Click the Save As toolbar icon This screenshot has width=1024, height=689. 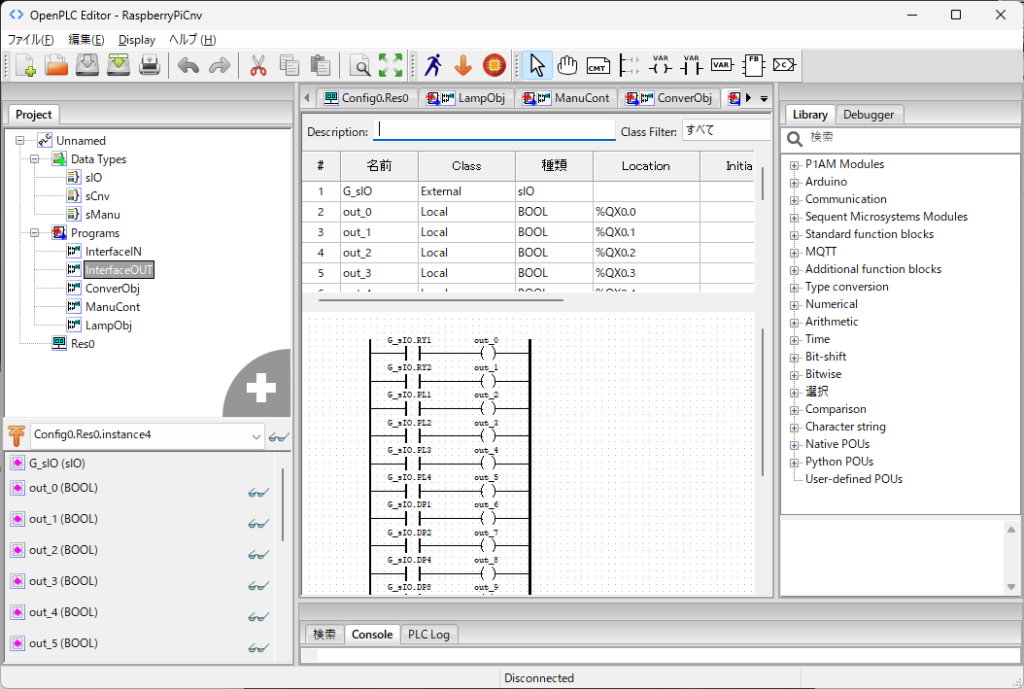[118, 65]
